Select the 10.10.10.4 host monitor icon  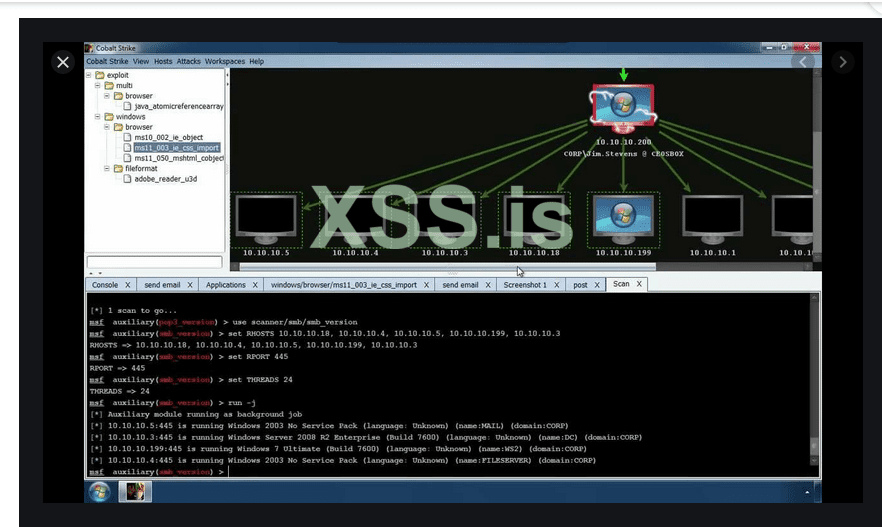[355, 220]
